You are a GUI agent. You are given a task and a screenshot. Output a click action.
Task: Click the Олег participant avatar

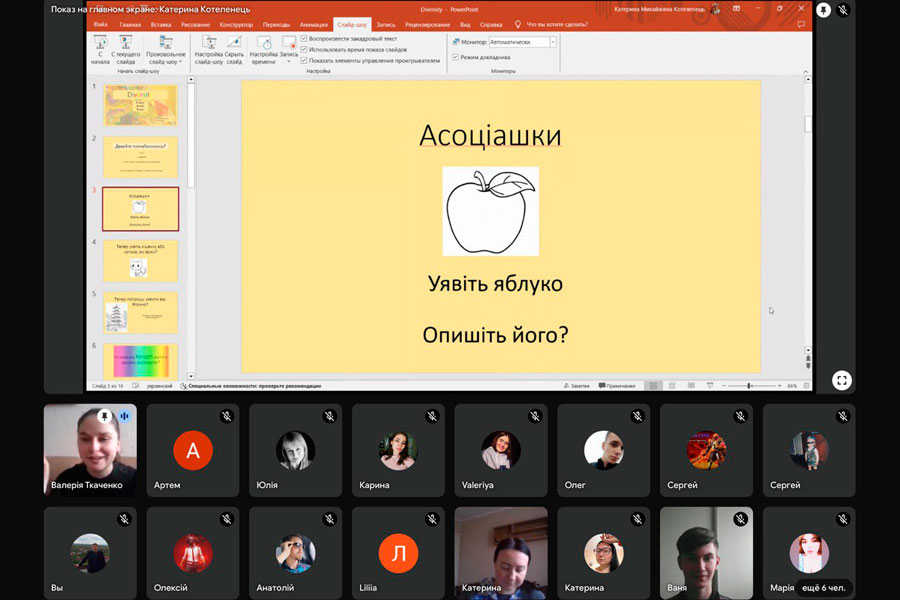[x=604, y=450]
